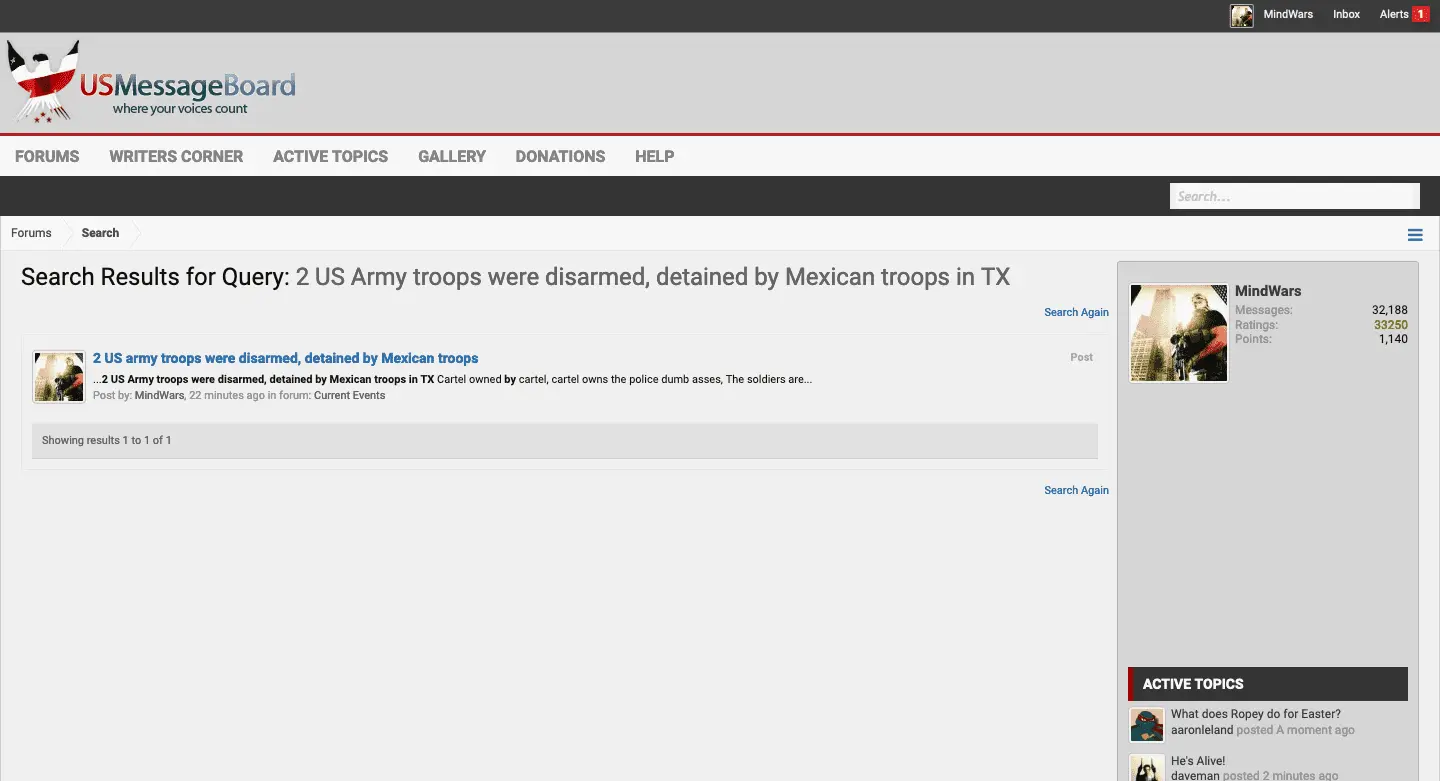Open the FORUMS navigation tab

pos(47,156)
